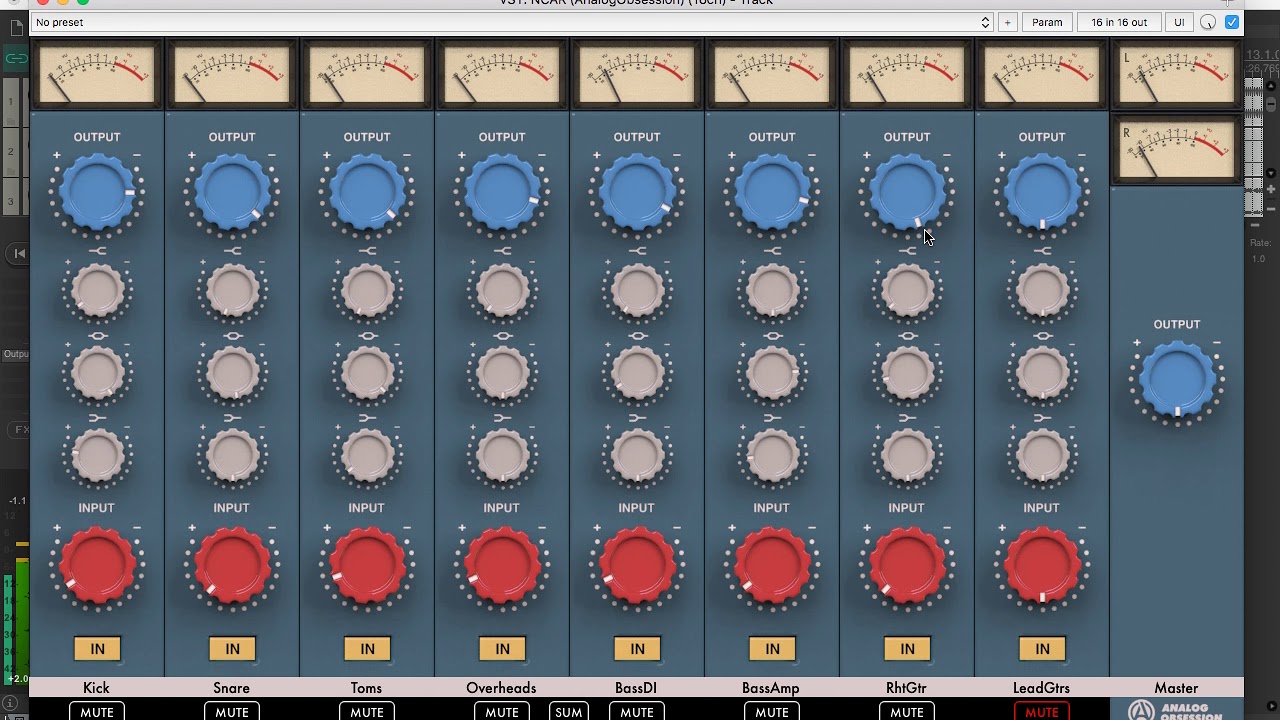Unmute the LeadGtrs track red MUTE
Screen dimensions: 1280x720
point(1042,712)
